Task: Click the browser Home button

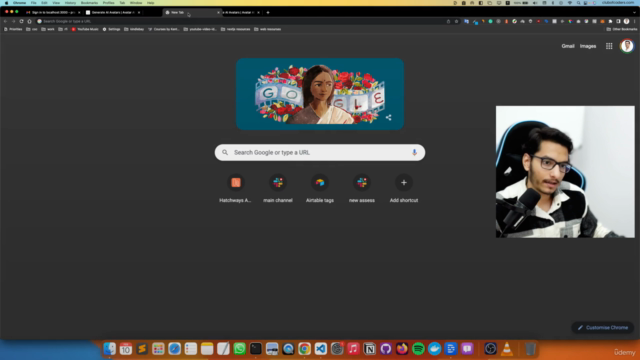Action: (29, 21)
